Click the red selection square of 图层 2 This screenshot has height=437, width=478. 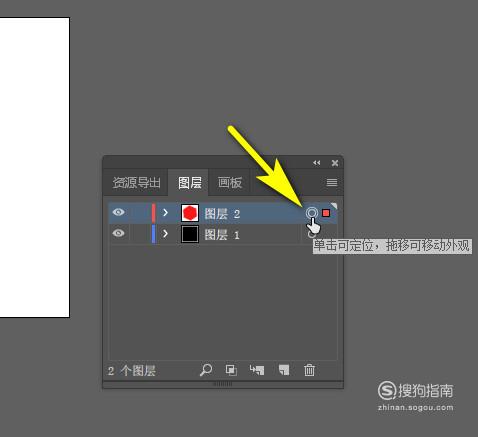coord(326,213)
